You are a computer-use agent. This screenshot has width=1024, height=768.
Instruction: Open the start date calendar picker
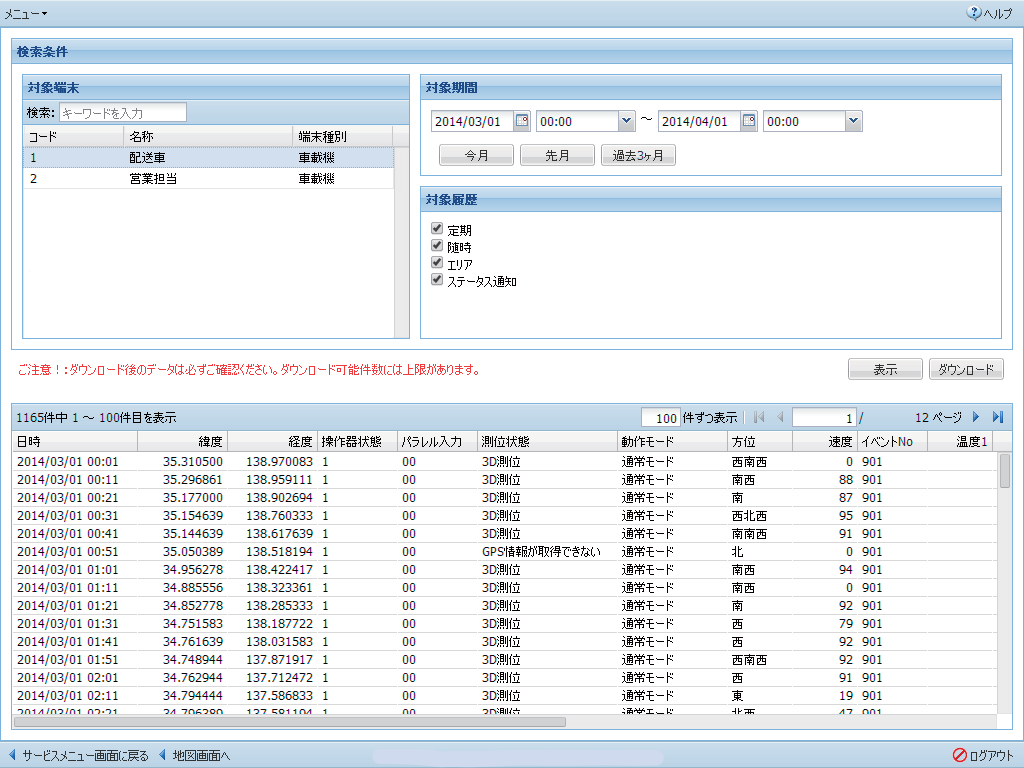tap(522, 121)
